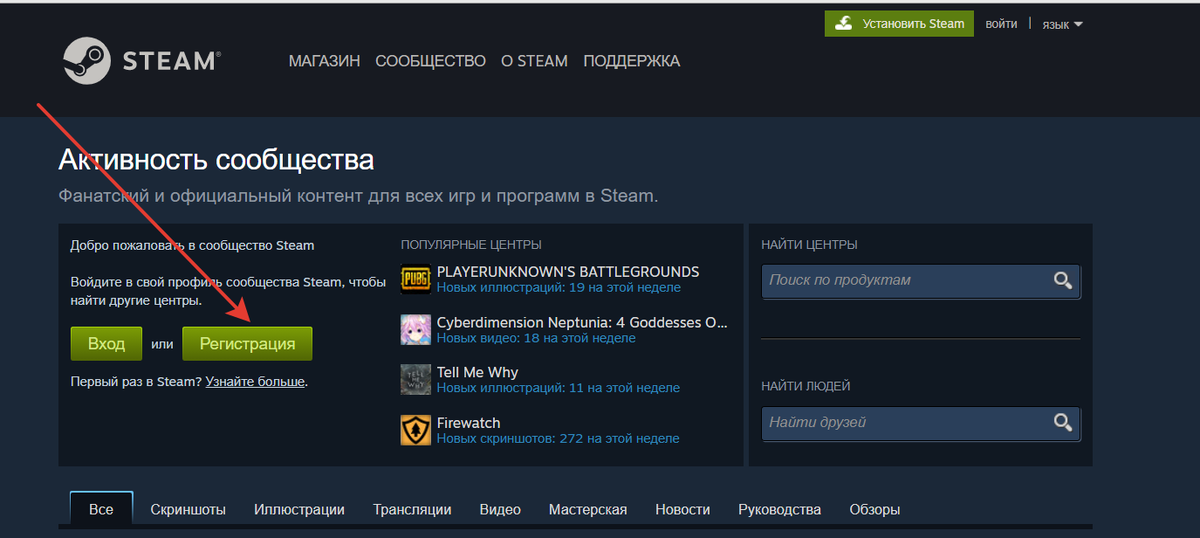Click the Активность сообщества heading

(x=216, y=160)
